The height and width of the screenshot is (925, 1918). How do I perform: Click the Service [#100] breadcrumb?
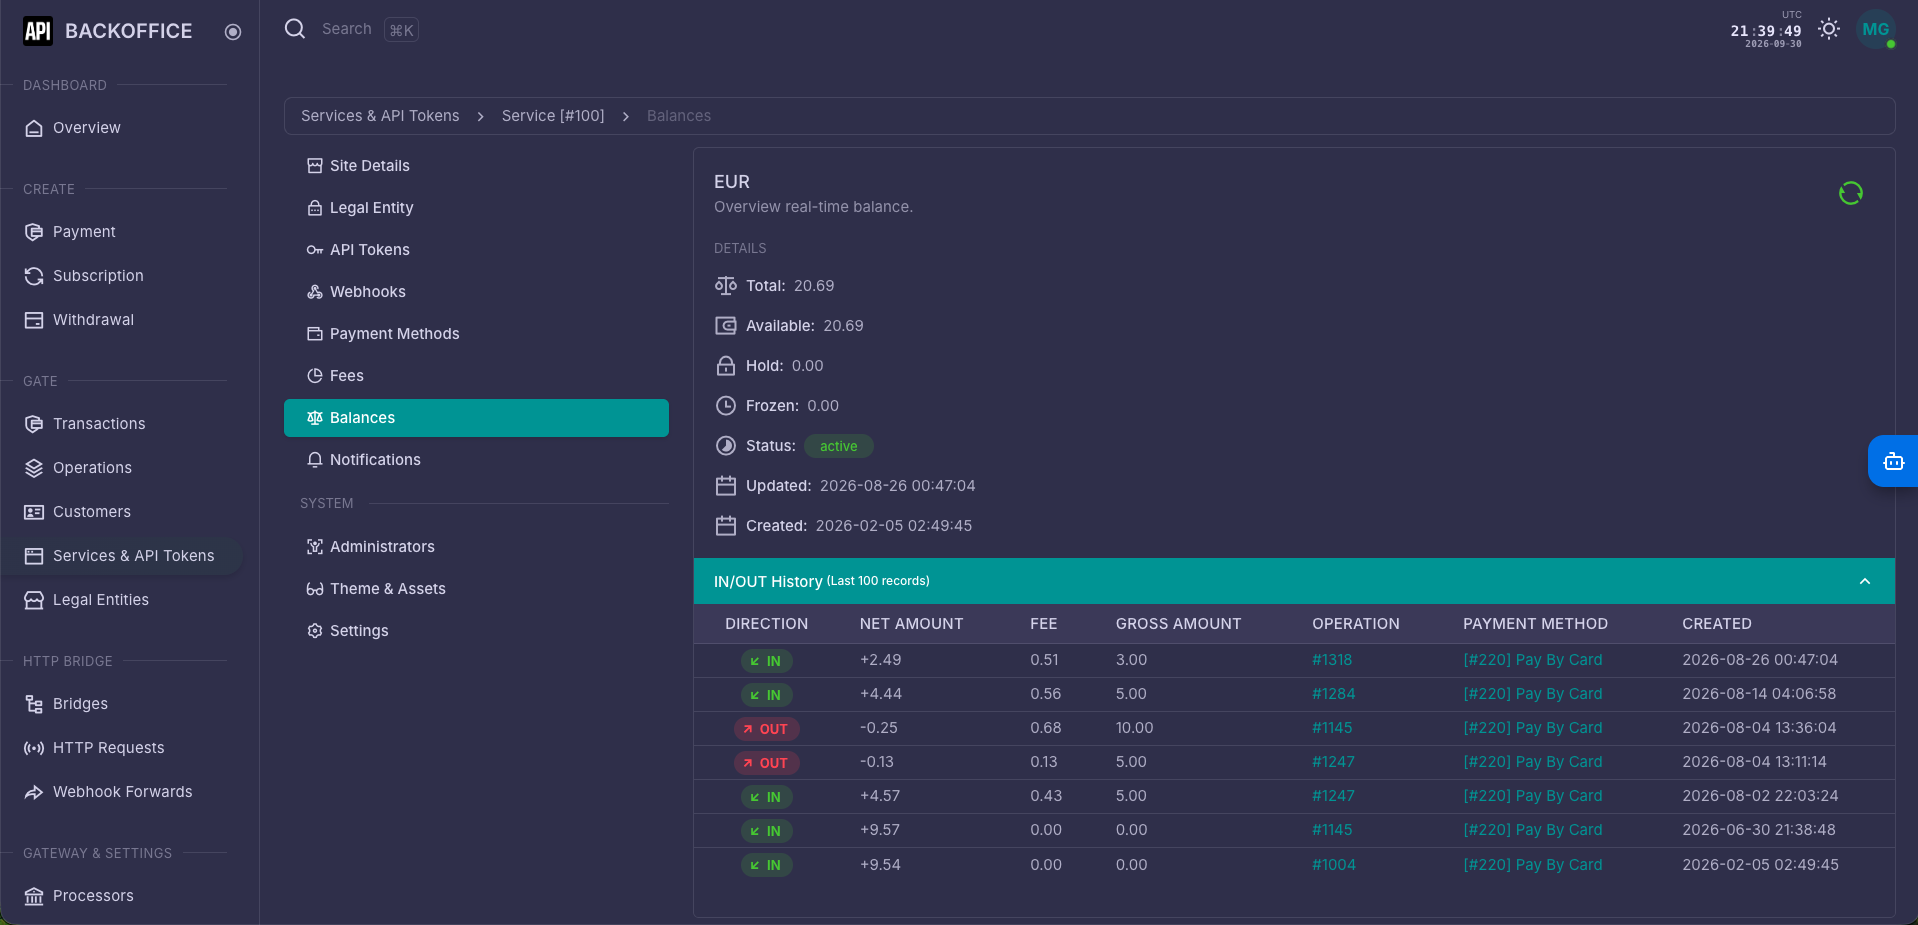(553, 116)
